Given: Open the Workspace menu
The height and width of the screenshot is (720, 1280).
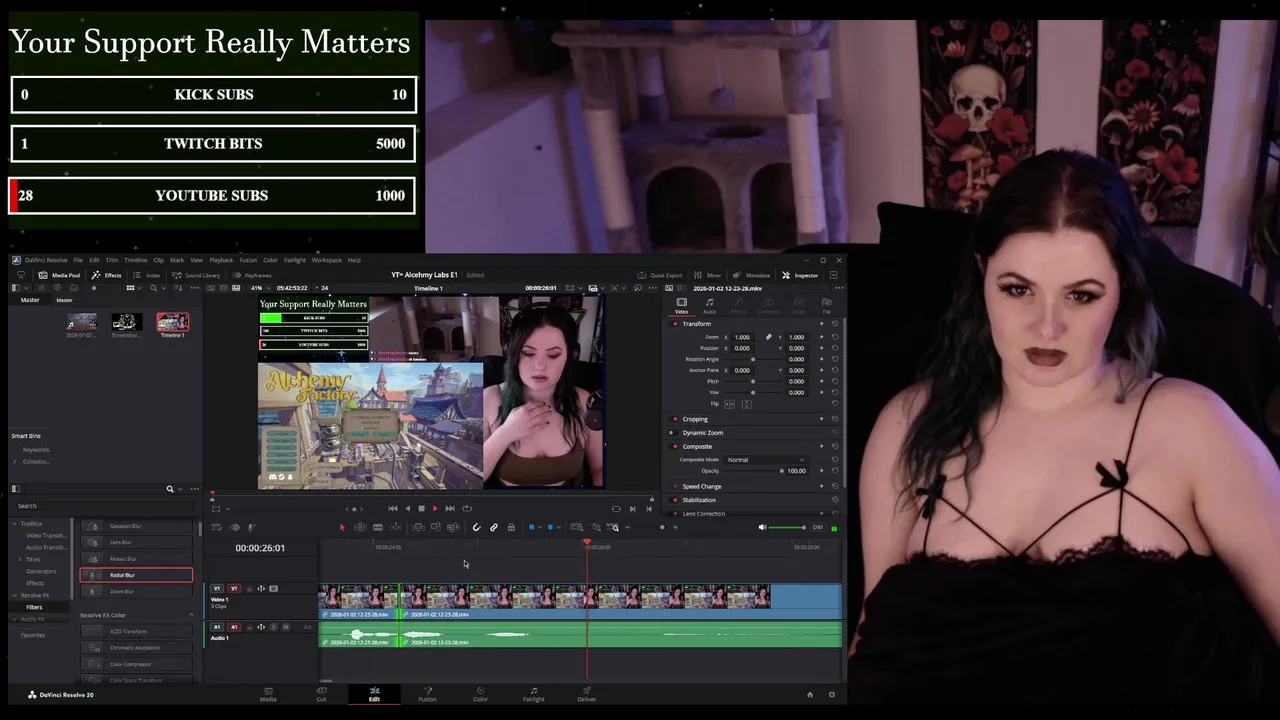Looking at the screenshot, I should pyautogui.click(x=326, y=260).
